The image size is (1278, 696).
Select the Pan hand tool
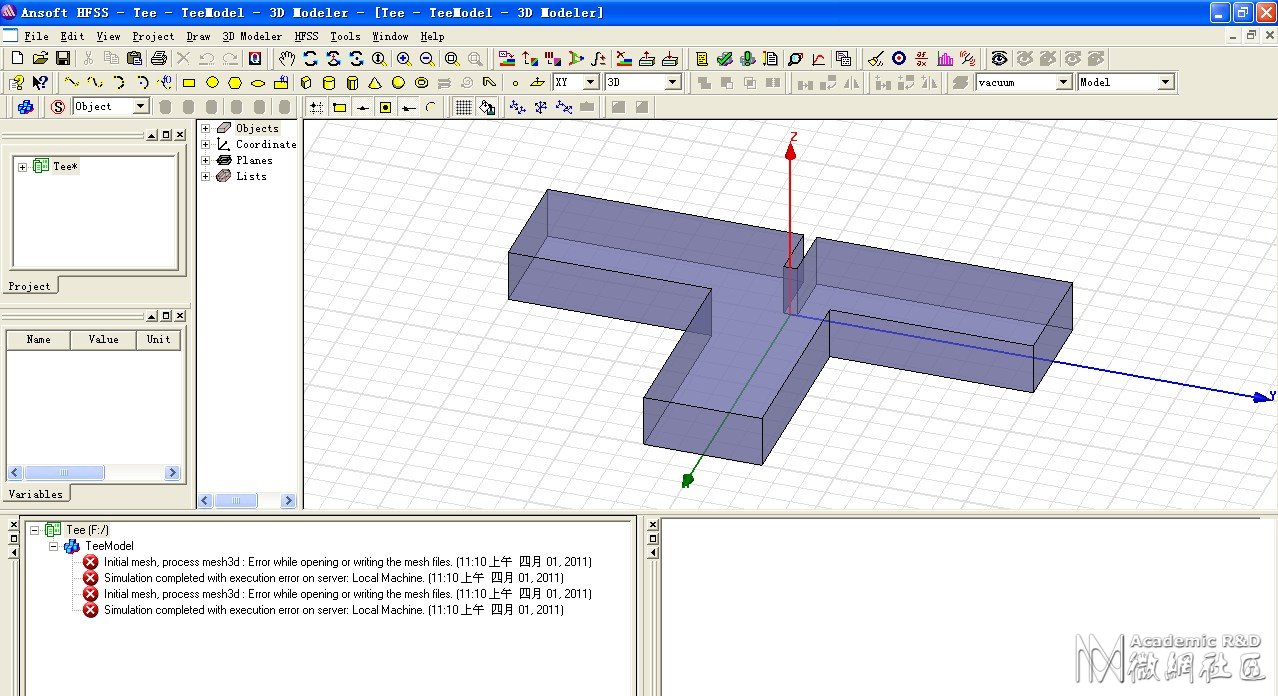coord(287,59)
